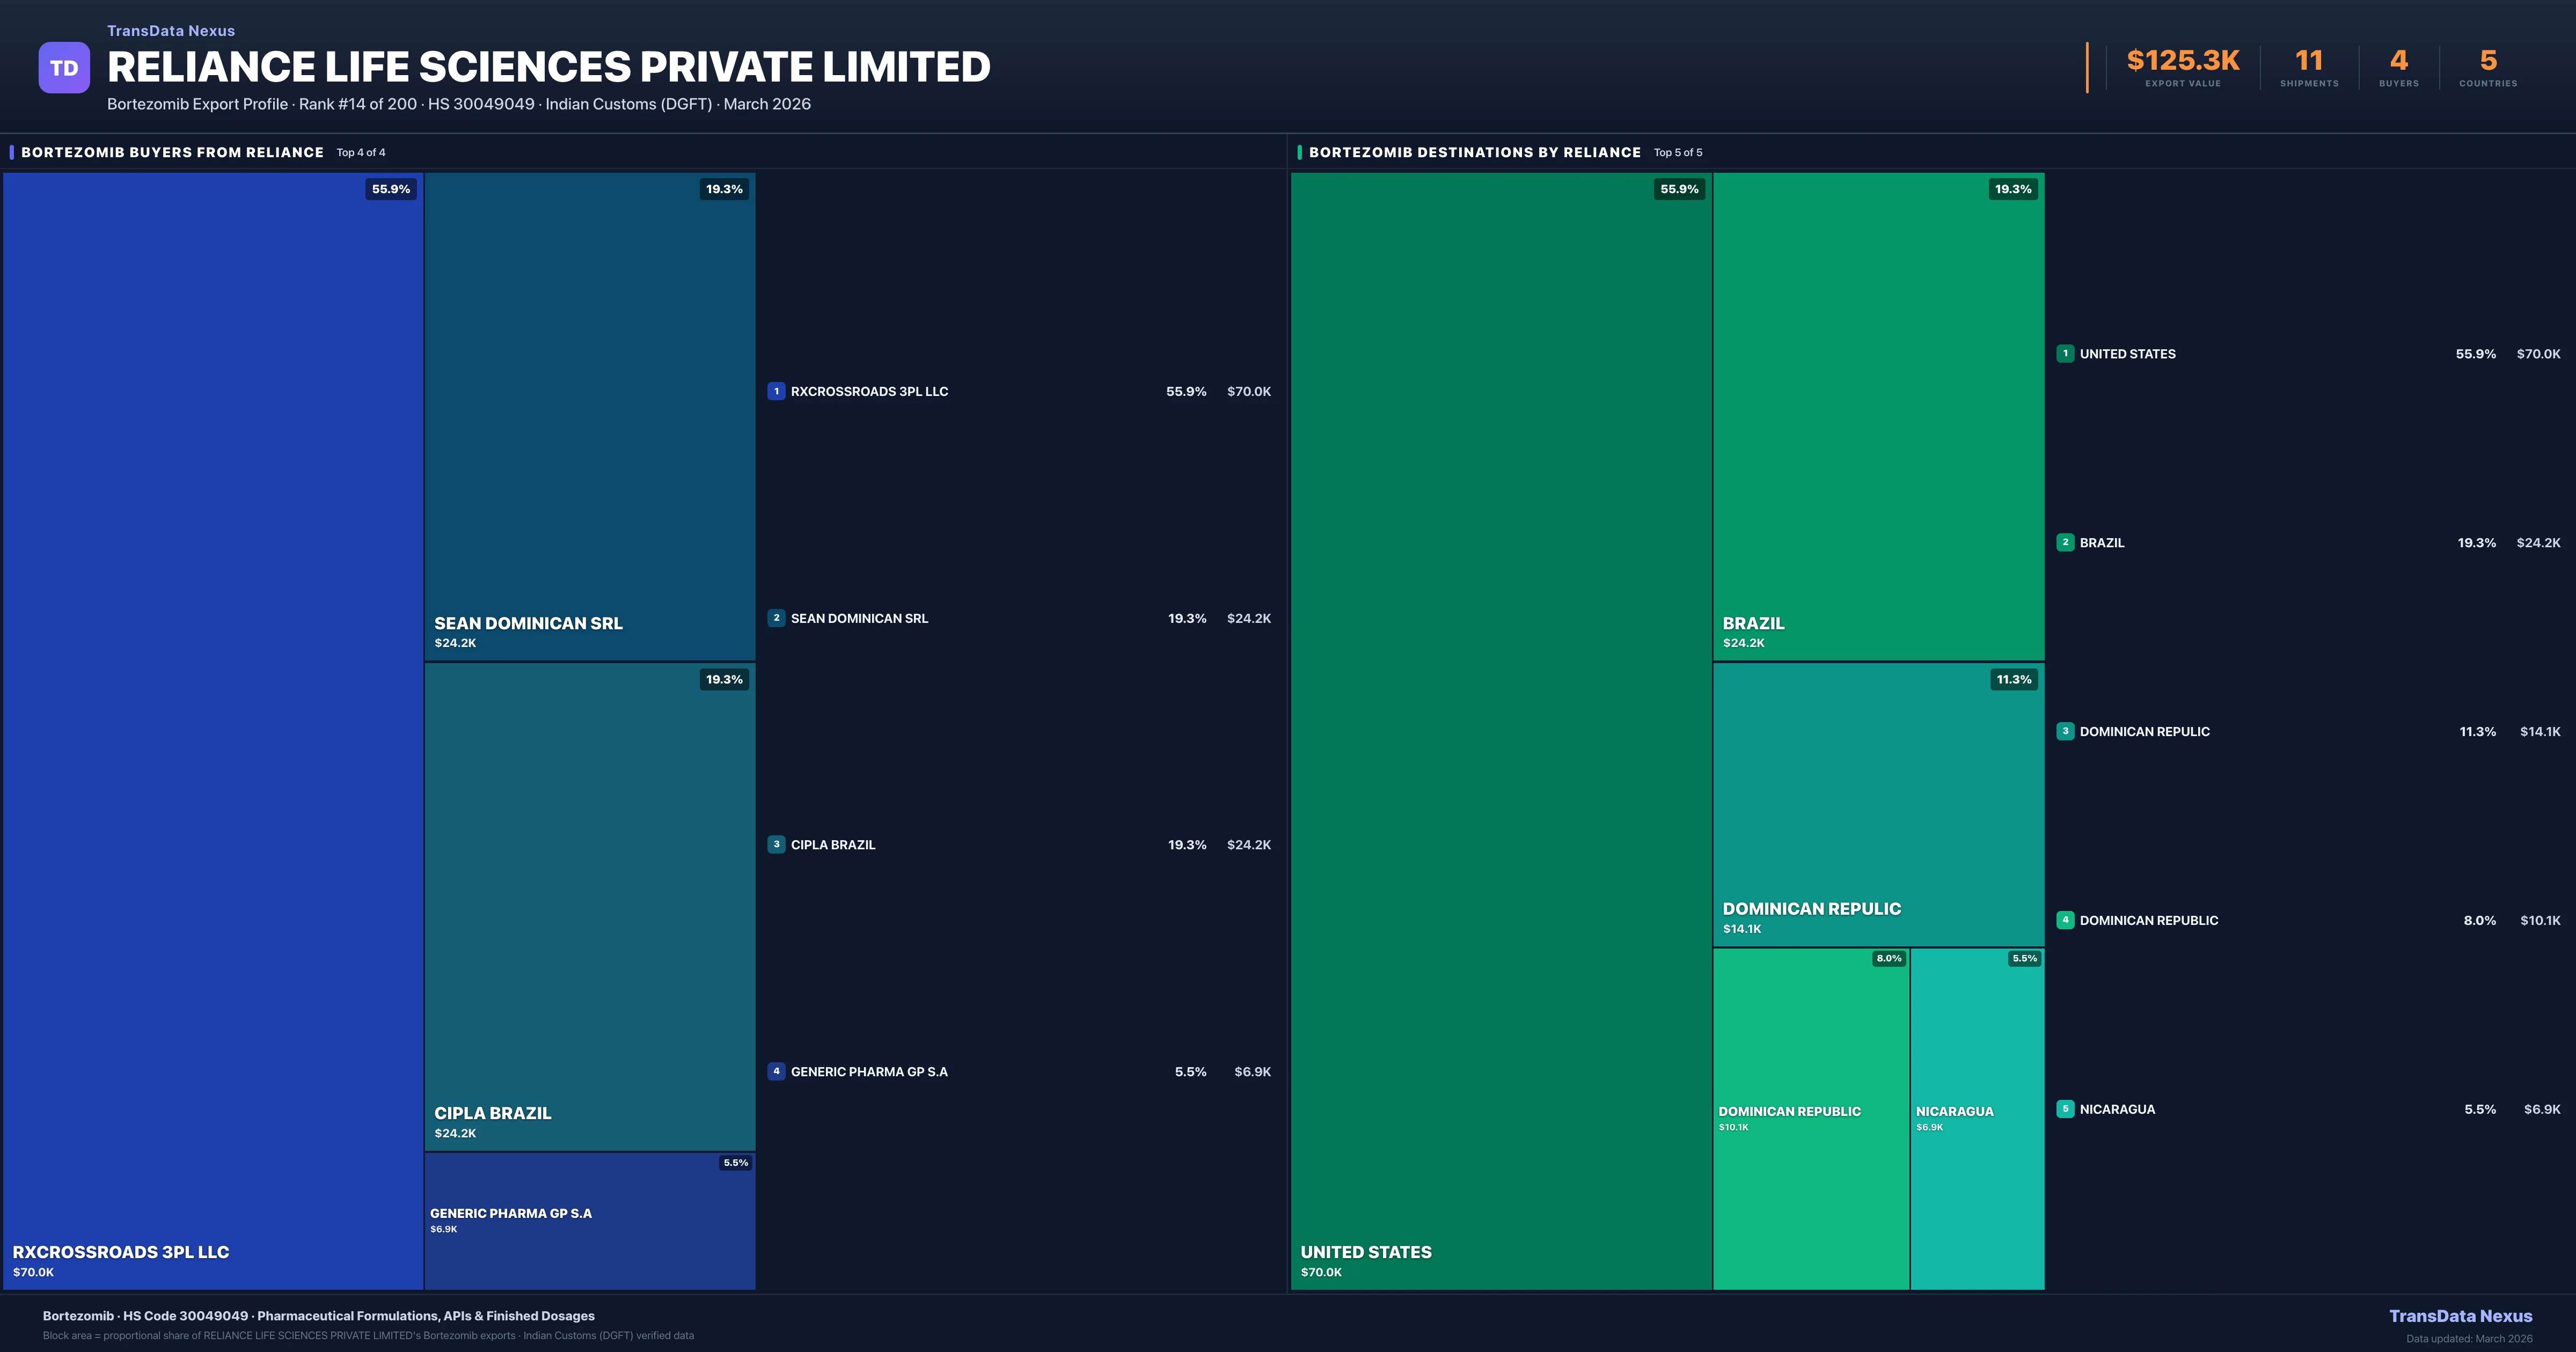Expand the Top 4 of 4 buyers list

pos(362,152)
